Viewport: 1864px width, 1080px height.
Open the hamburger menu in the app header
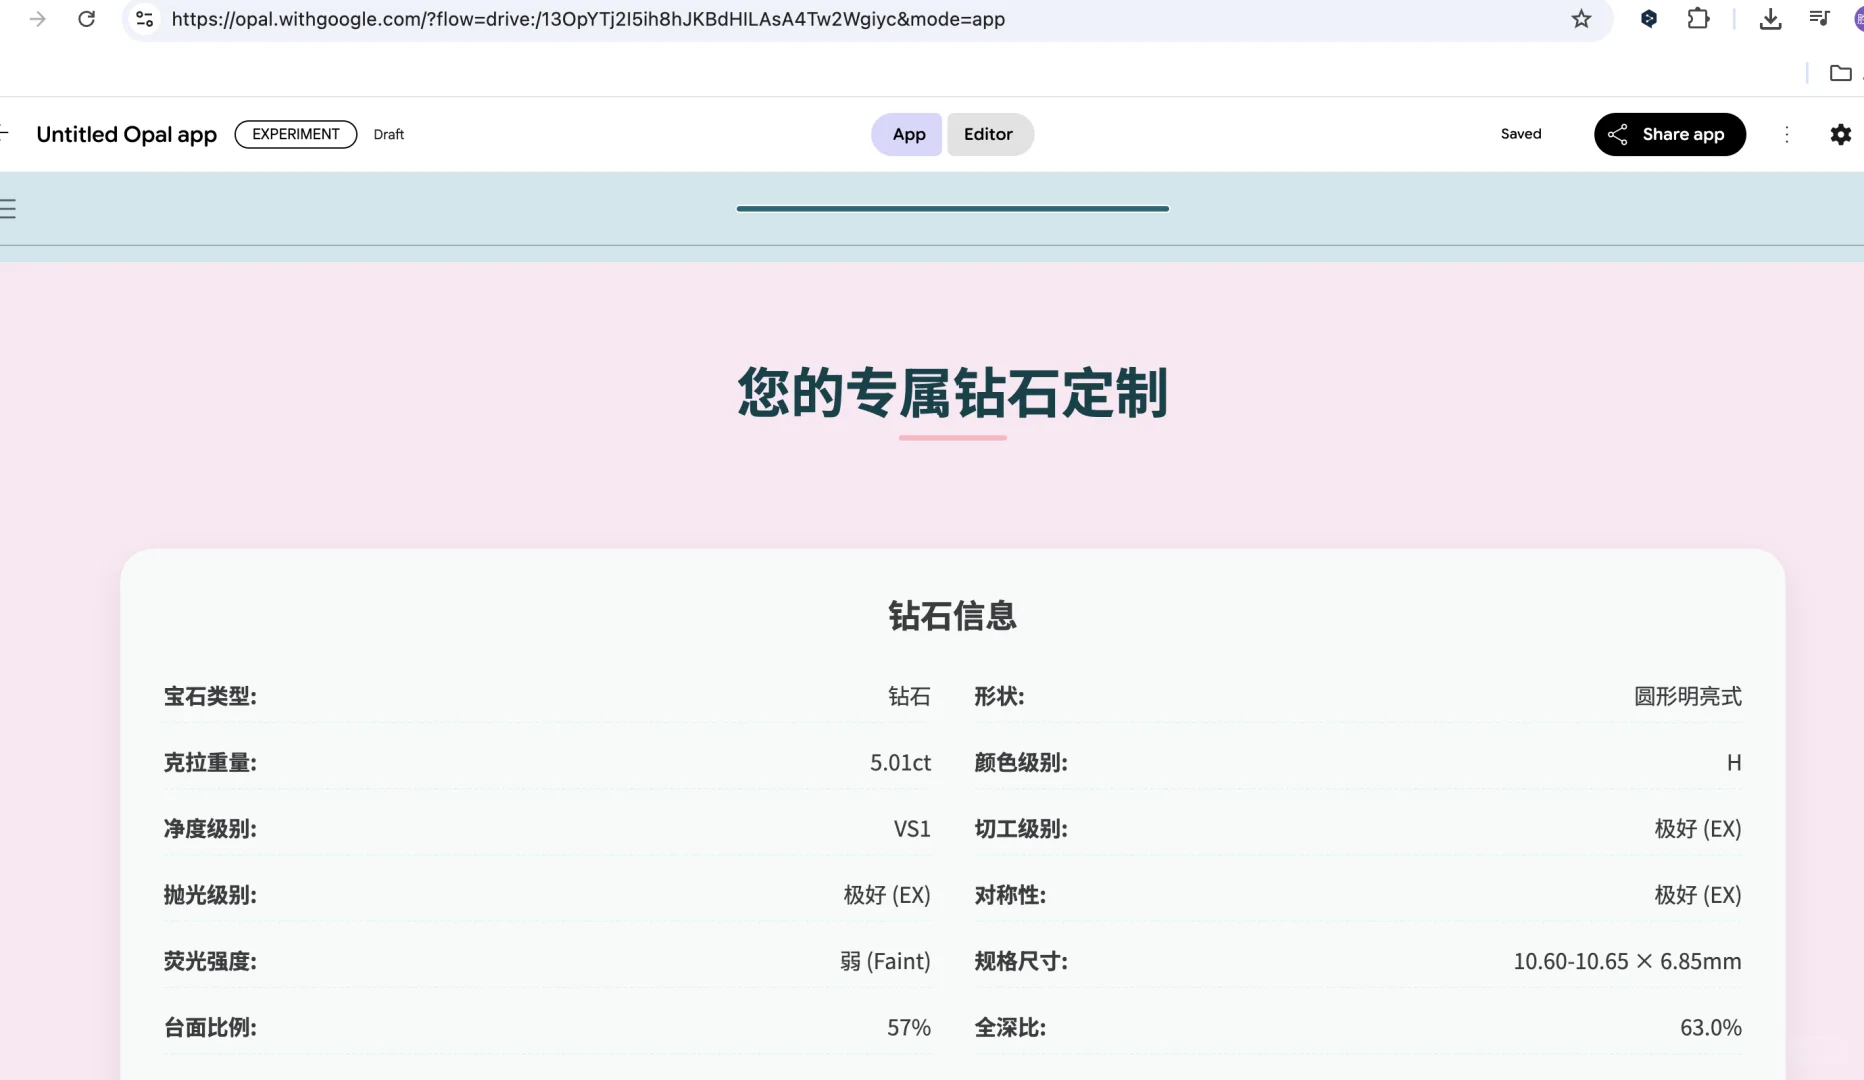coord(9,208)
